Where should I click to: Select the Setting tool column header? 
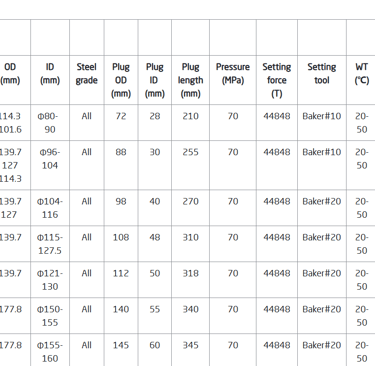[x=322, y=74]
